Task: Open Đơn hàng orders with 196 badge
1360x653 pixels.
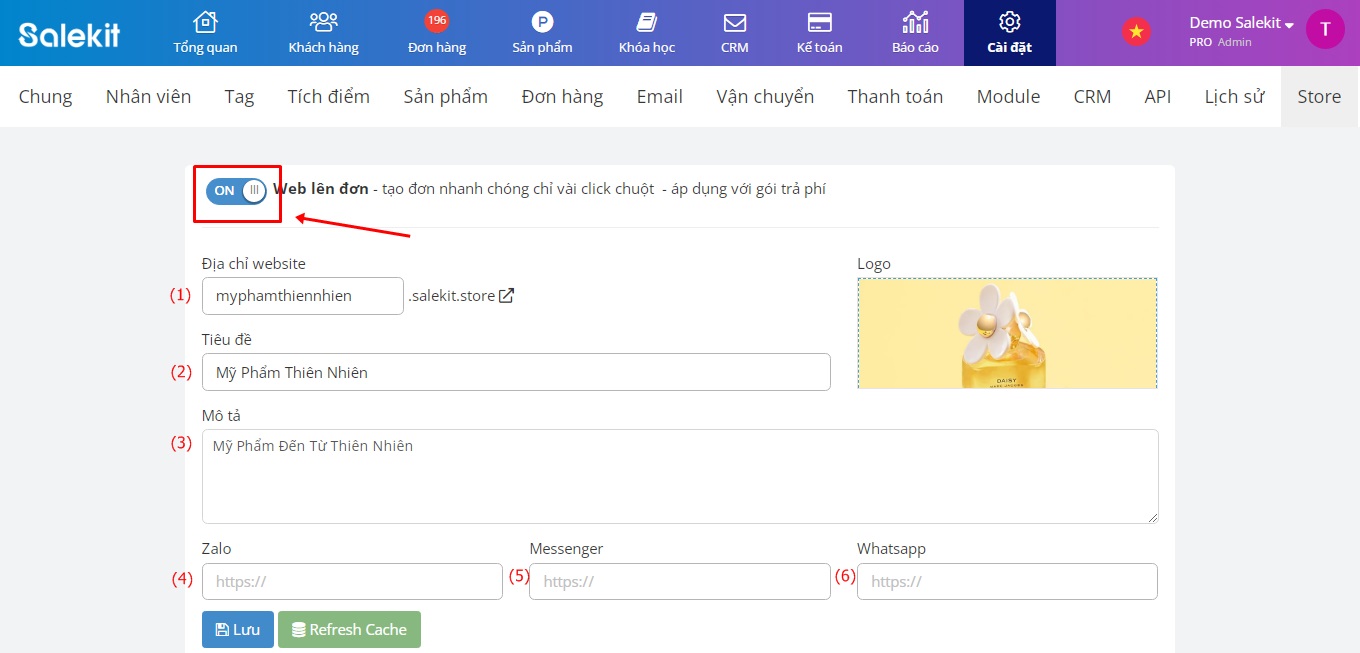Action: coord(437,23)
